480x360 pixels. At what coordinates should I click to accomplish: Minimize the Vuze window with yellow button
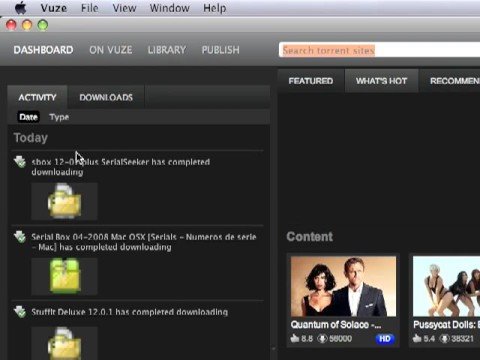point(27,25)
